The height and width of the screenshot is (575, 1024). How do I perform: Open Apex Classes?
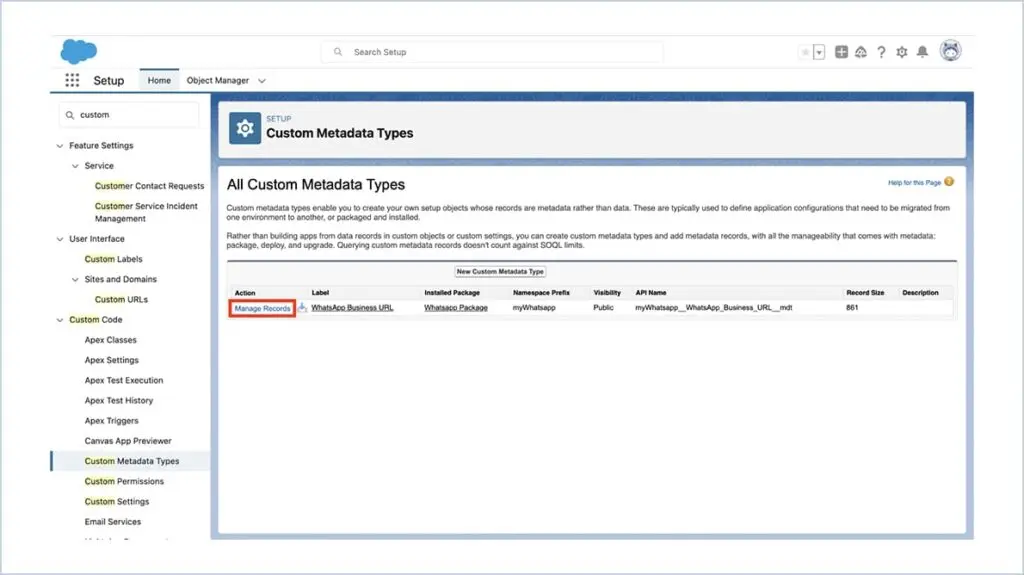110,340
